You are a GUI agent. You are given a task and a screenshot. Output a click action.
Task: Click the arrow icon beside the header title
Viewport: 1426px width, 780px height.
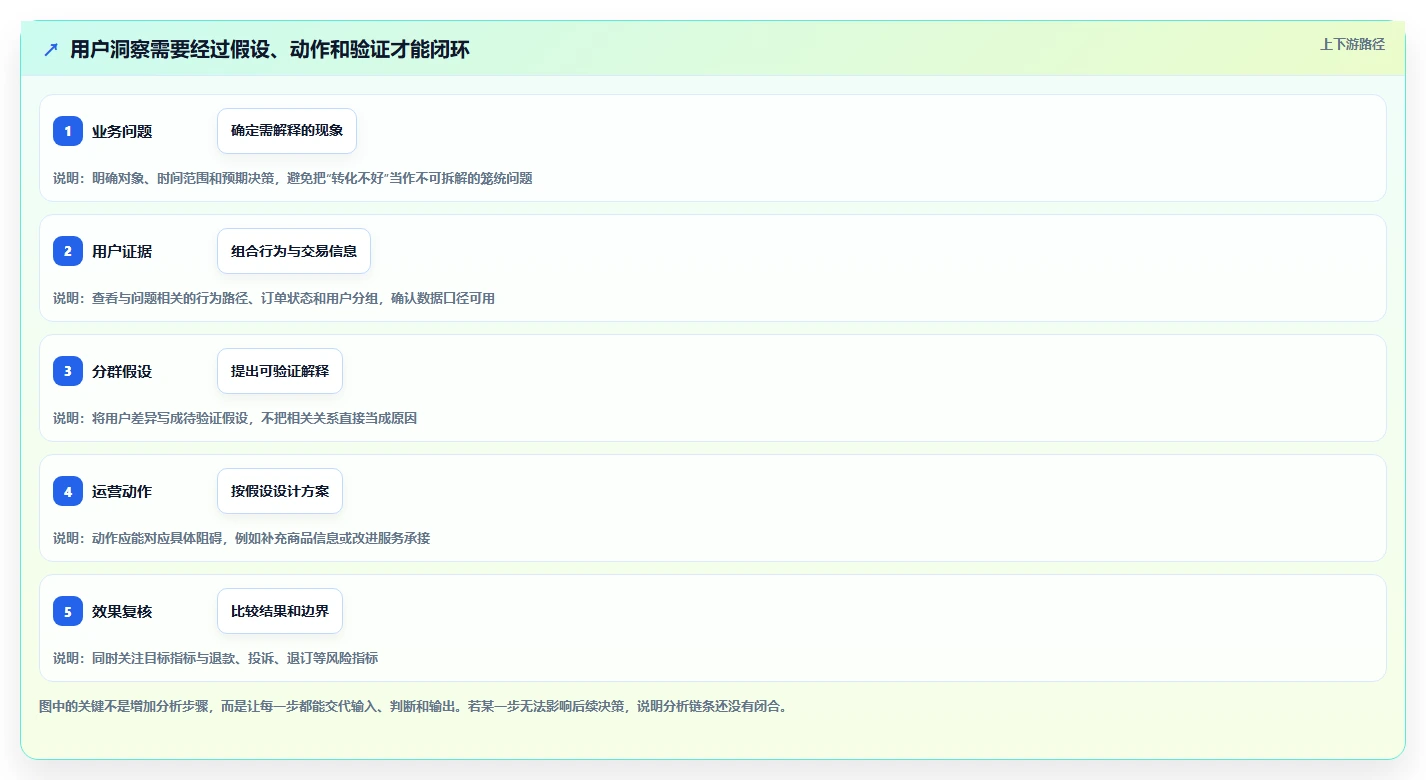click(51, 49)
